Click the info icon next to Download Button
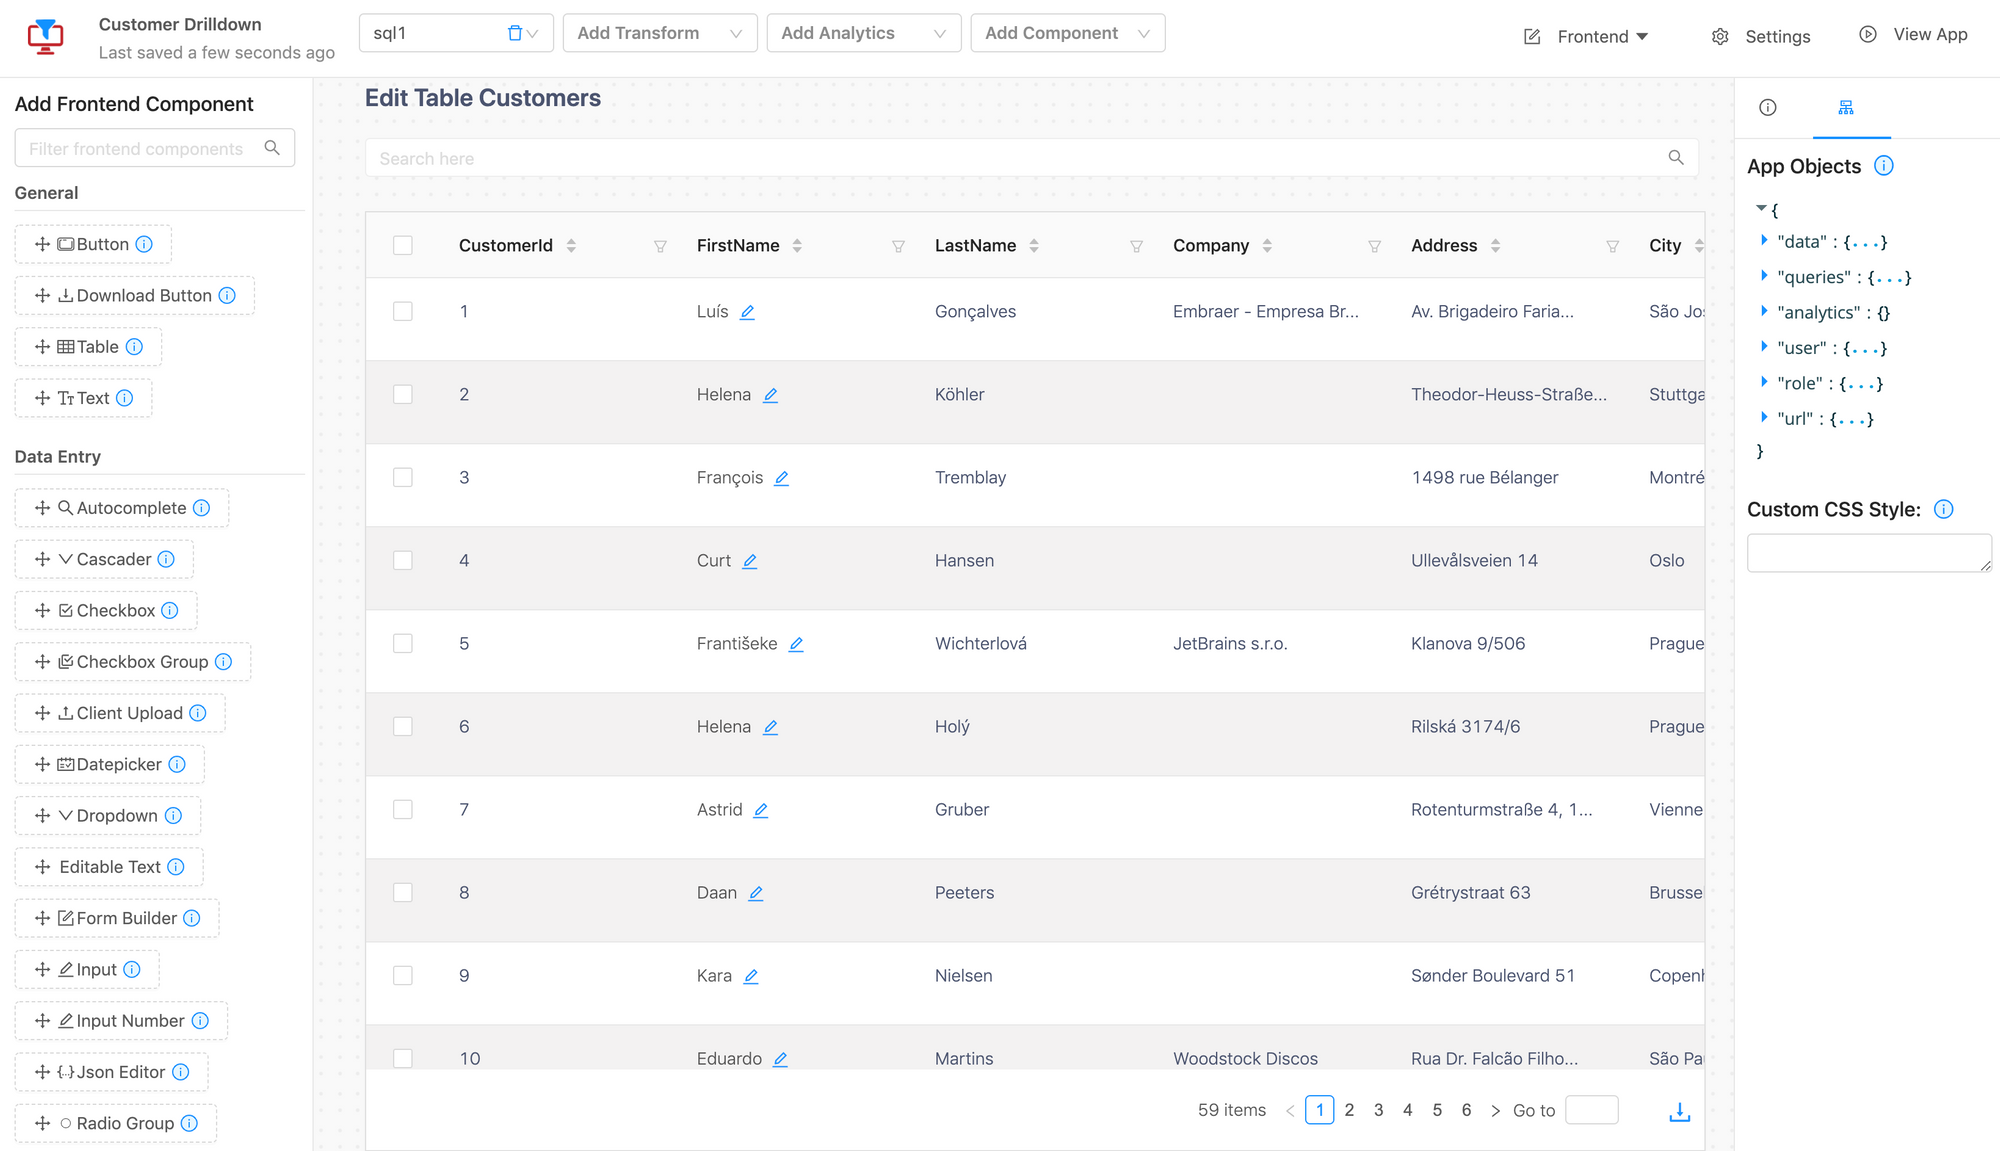Image resolution: width=2000 pixels, height=1151 pixels. (227, 295)
